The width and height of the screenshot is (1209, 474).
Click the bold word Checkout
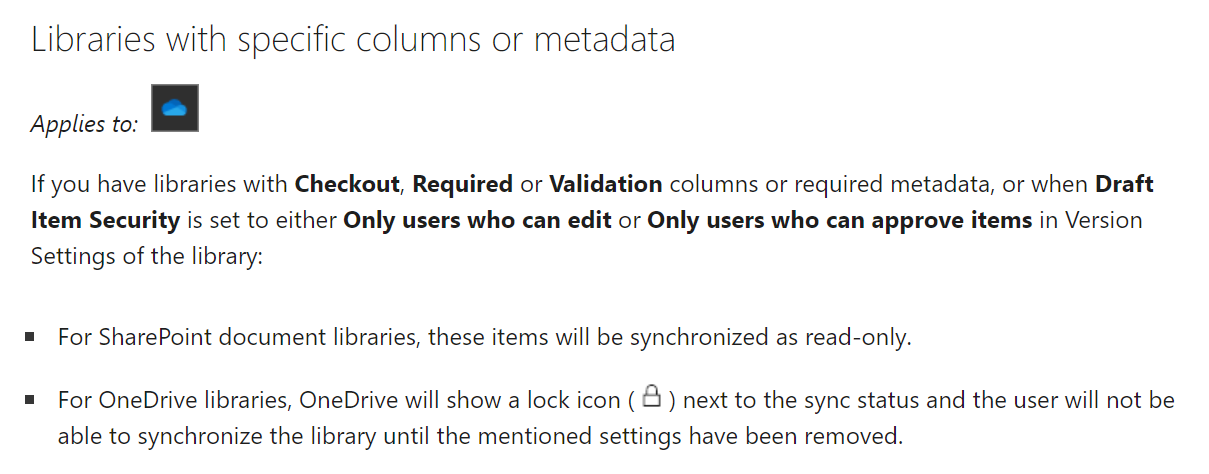coord(347,184)
